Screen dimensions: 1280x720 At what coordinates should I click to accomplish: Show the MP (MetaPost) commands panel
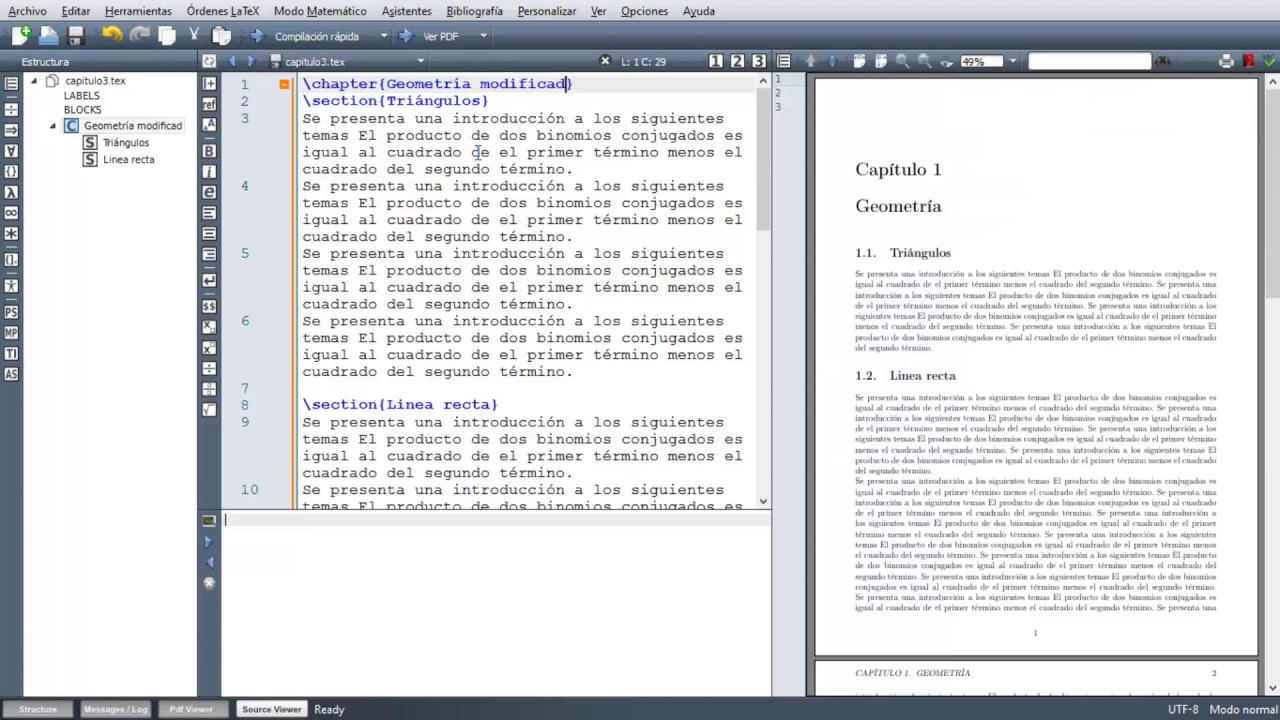coord(11,333)
